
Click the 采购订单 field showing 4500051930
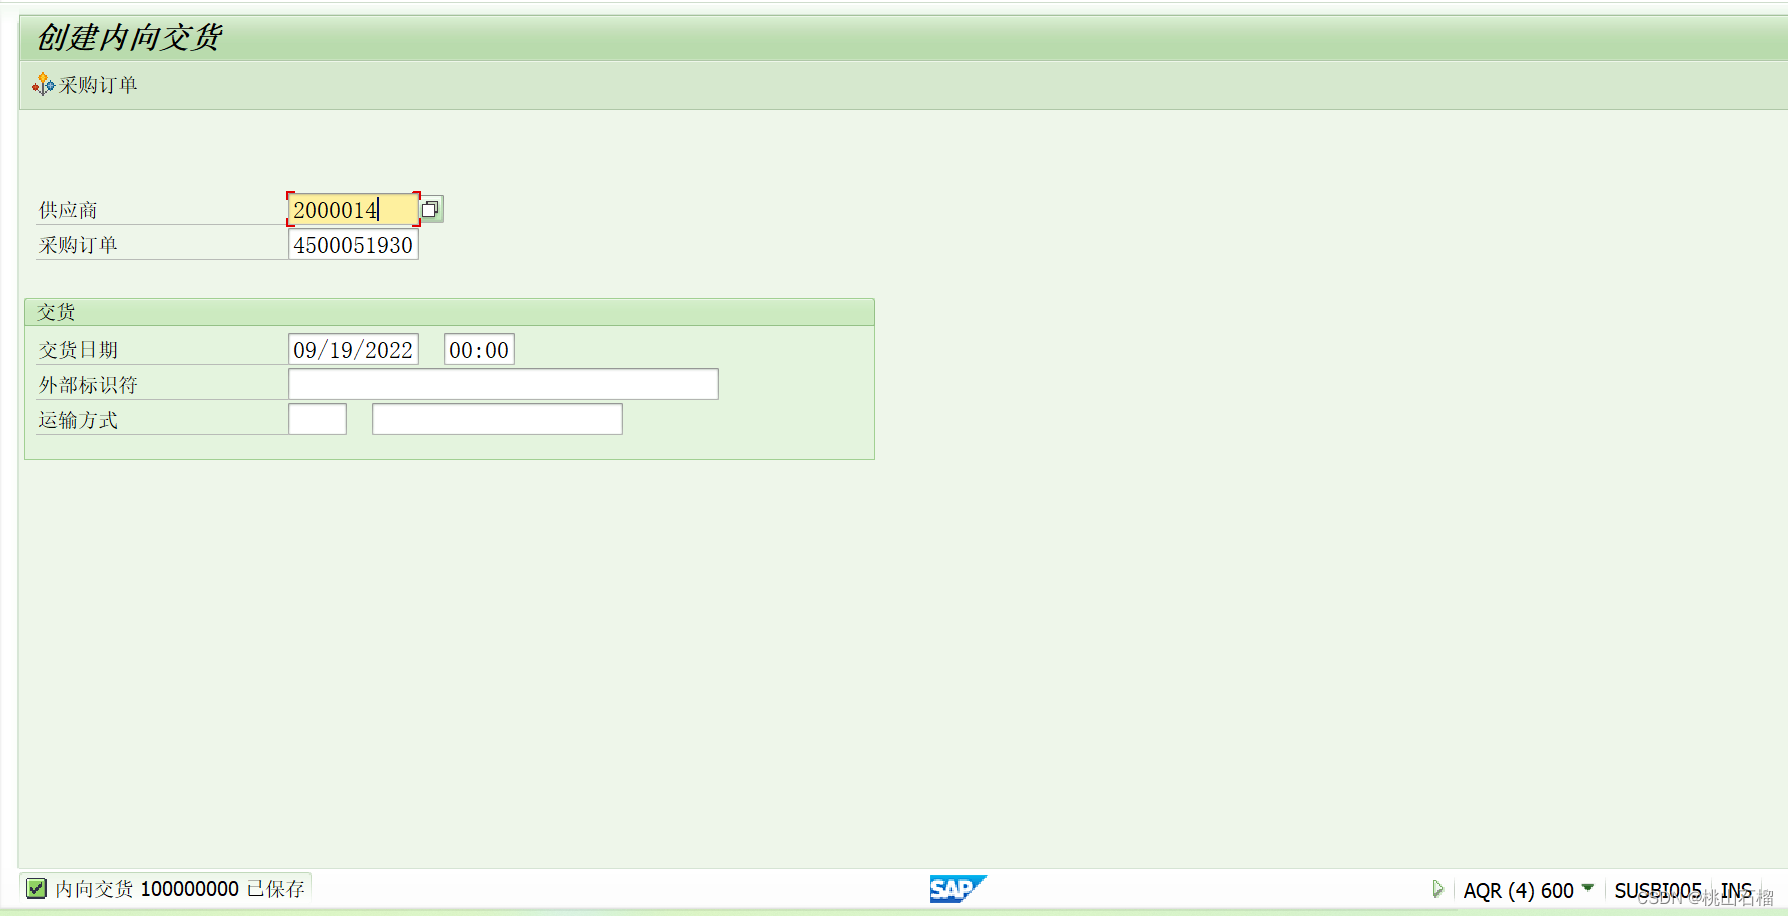[352, 244]
